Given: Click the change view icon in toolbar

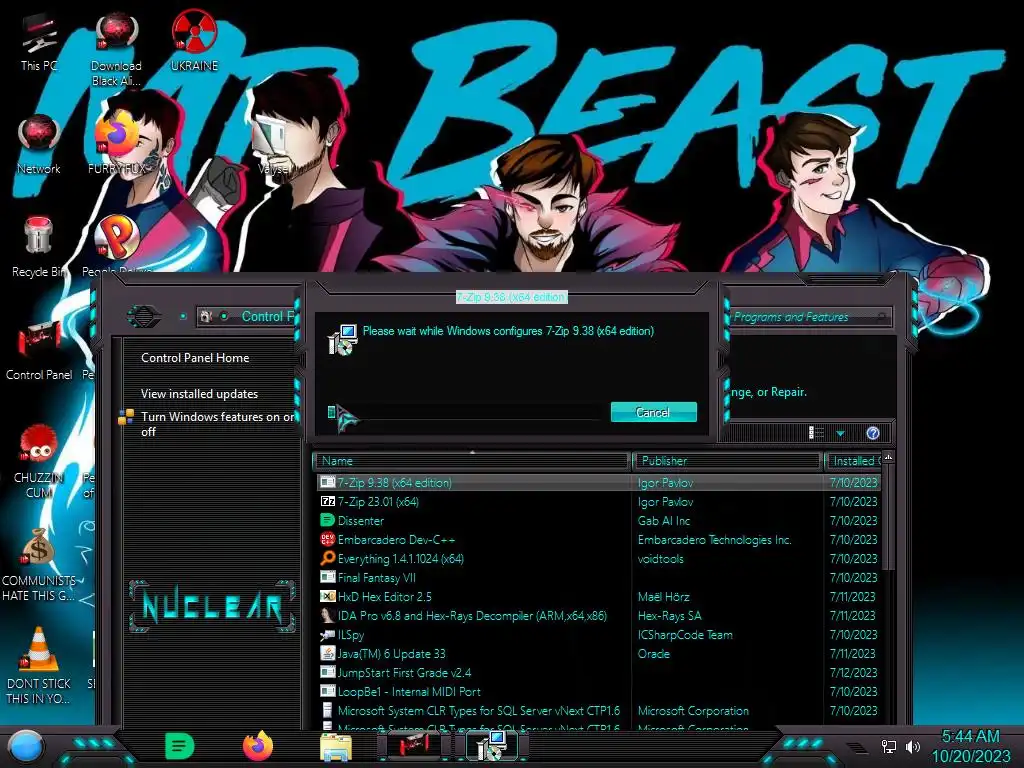Looking at the screenshot, I should (816, 433).
